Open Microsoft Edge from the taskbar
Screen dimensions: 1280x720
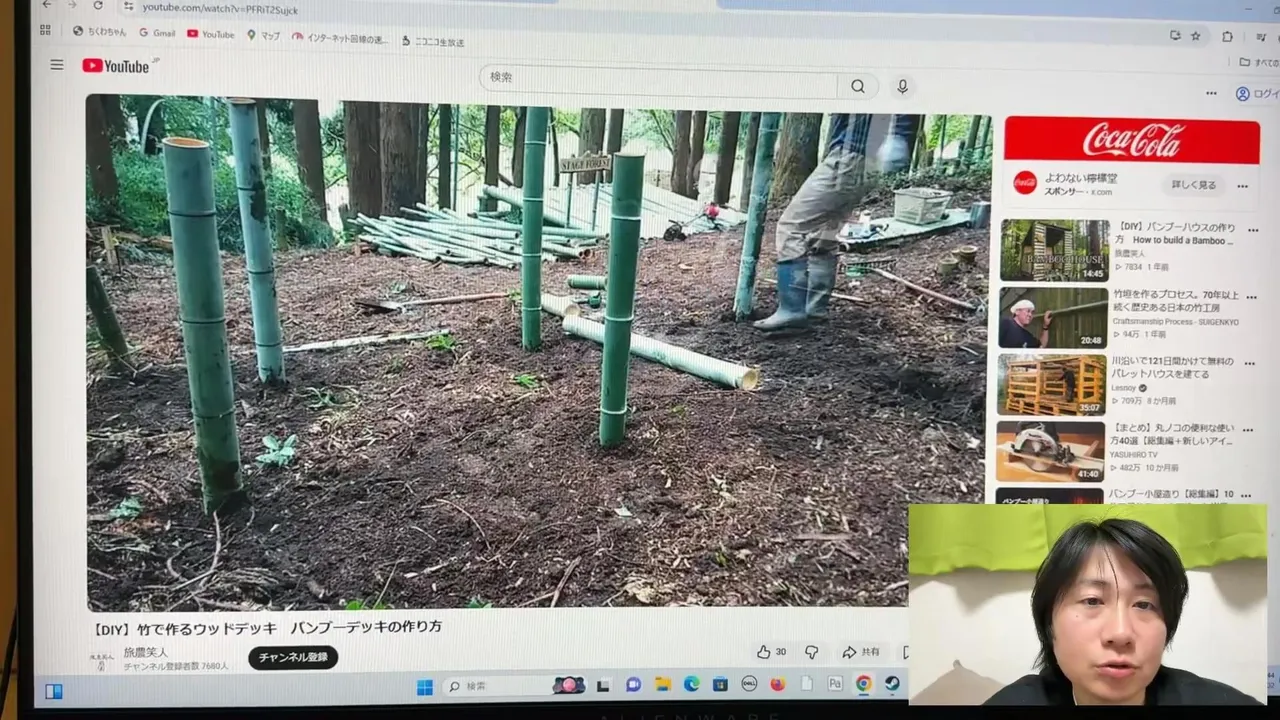[691, 685]
